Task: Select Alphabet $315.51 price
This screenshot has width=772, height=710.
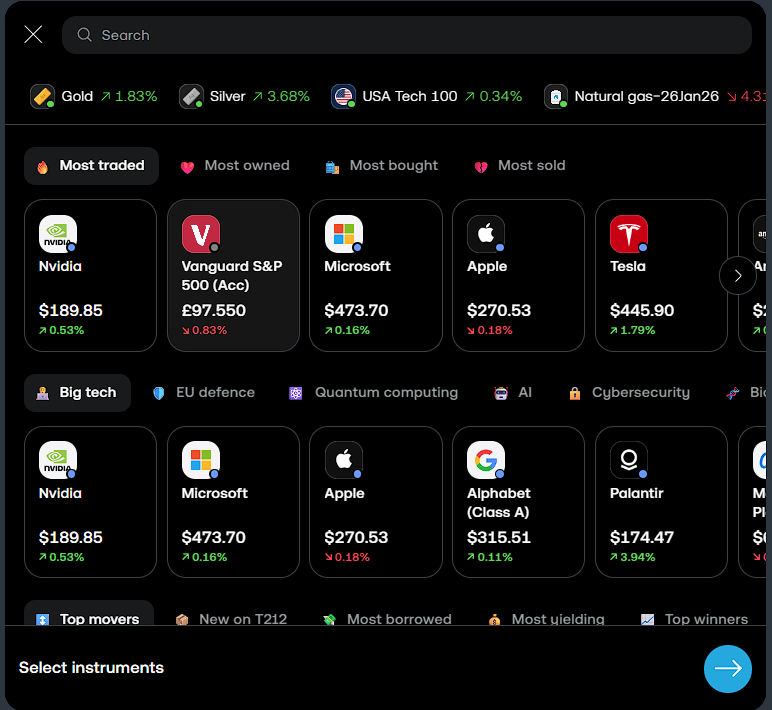Action: pos(499,537)
